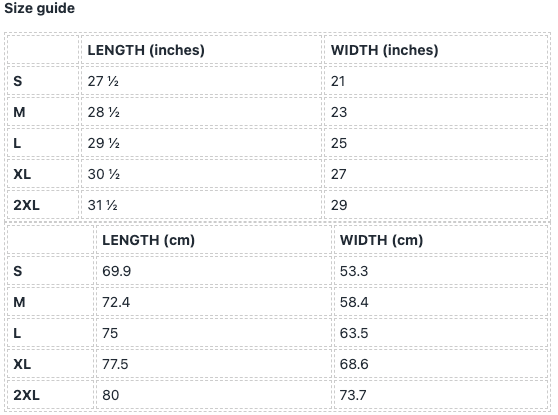Select the S row label in inches table
The height and width of the screenshot is (415, 558).
click(x=18, y=81)
